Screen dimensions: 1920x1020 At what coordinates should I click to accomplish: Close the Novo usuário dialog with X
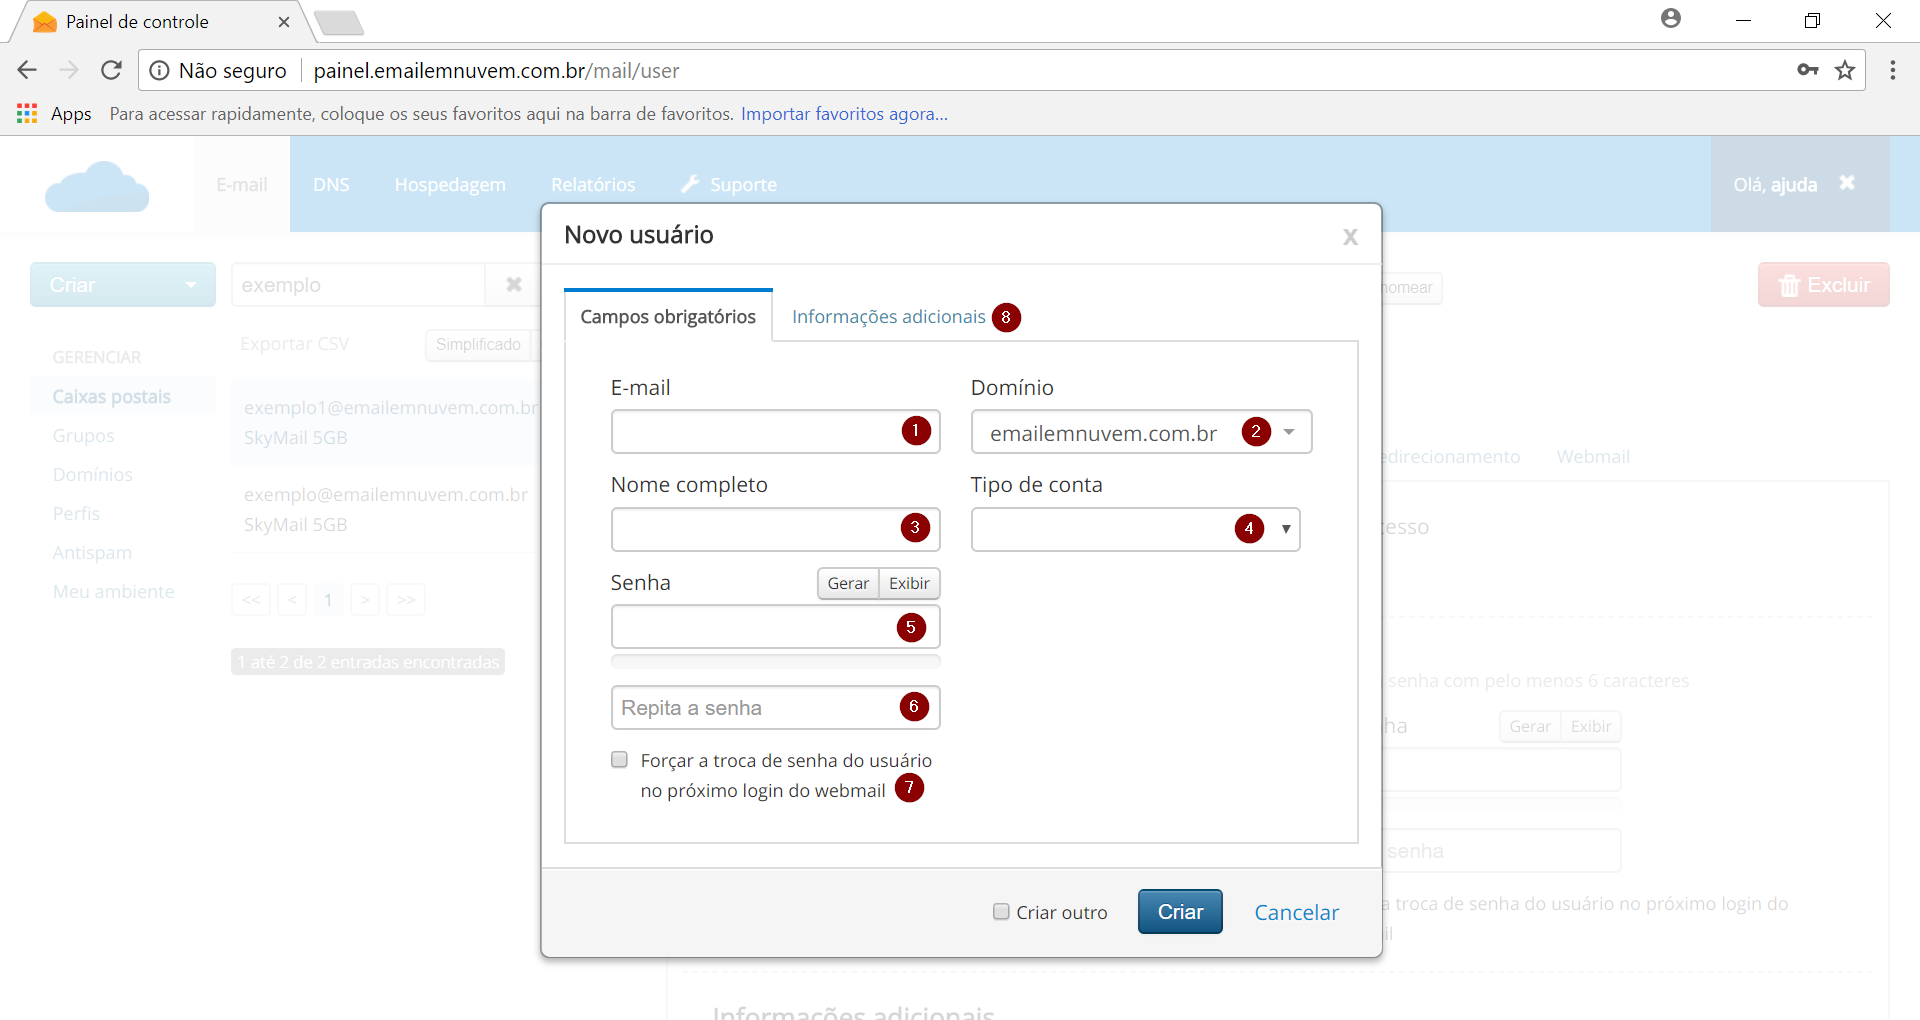(1350, 237)
